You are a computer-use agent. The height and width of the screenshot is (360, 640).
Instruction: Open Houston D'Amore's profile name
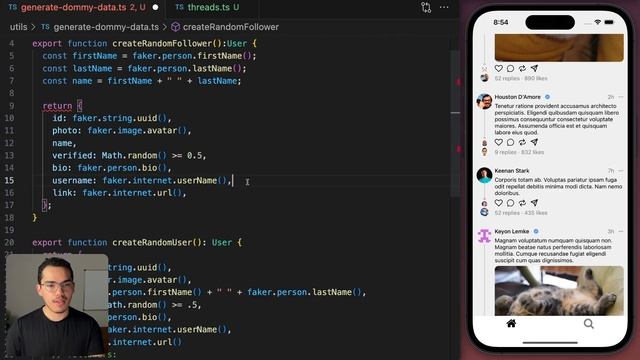point(518,97)
